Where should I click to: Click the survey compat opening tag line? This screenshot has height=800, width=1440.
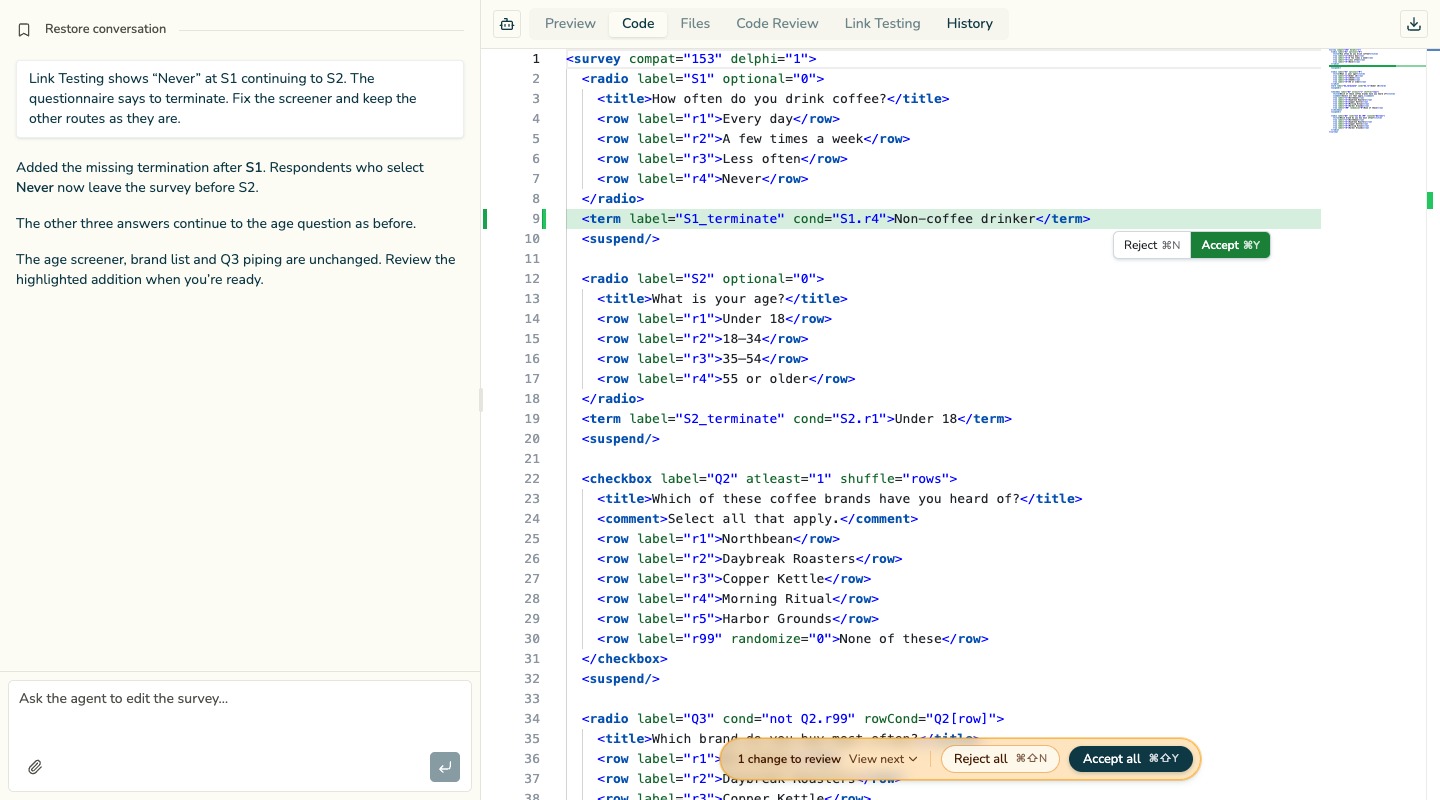tap(691, 59)
